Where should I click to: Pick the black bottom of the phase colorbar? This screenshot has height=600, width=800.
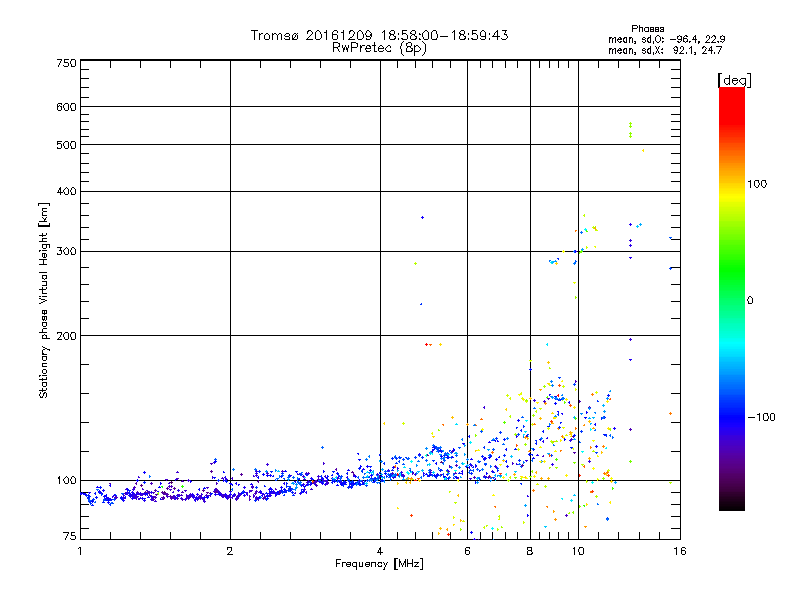coord(732,503)
